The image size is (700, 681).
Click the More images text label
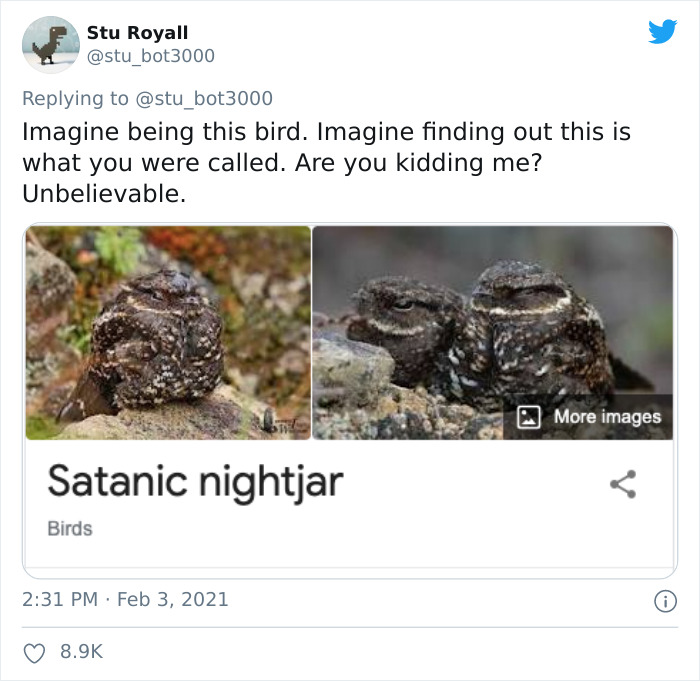(607, 416)
